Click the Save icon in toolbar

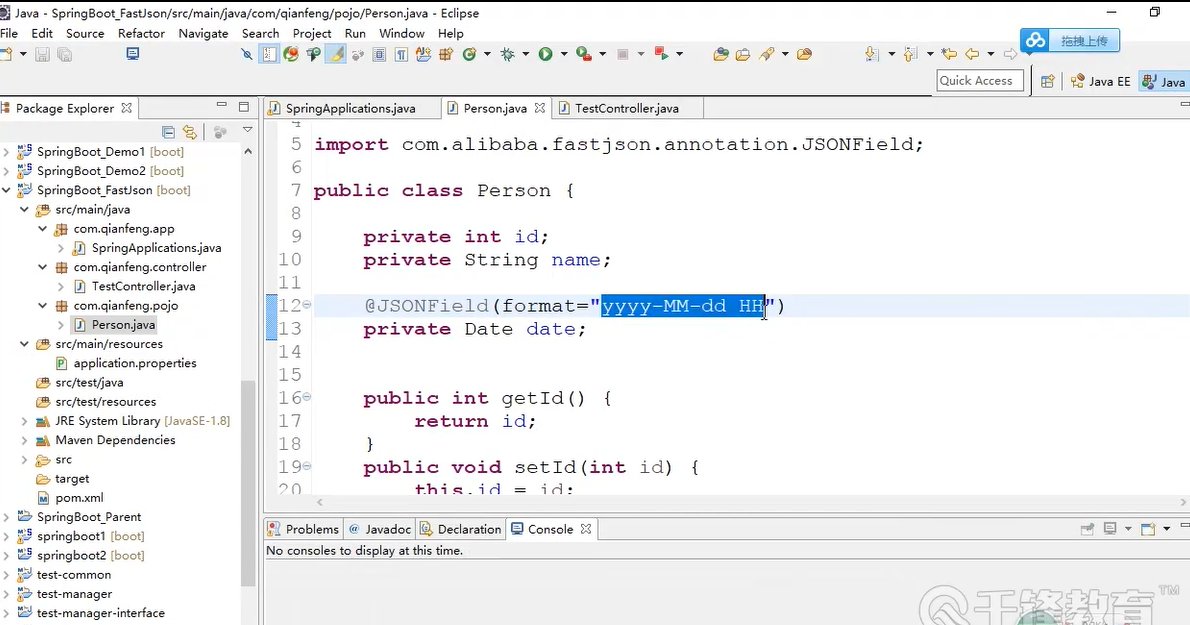(42, 54)
